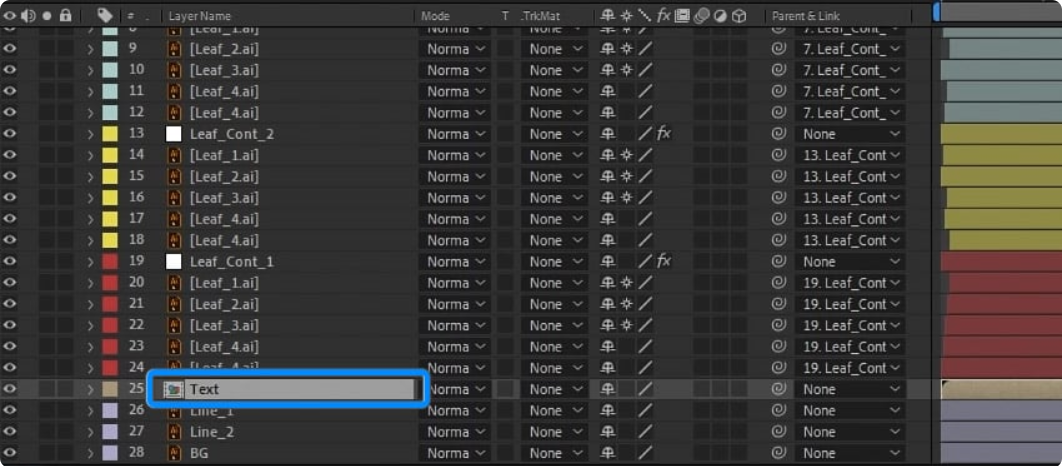Select layer 17 [Leaf_4.ai] name
1063x466 pixels.
tap(224, 219)
